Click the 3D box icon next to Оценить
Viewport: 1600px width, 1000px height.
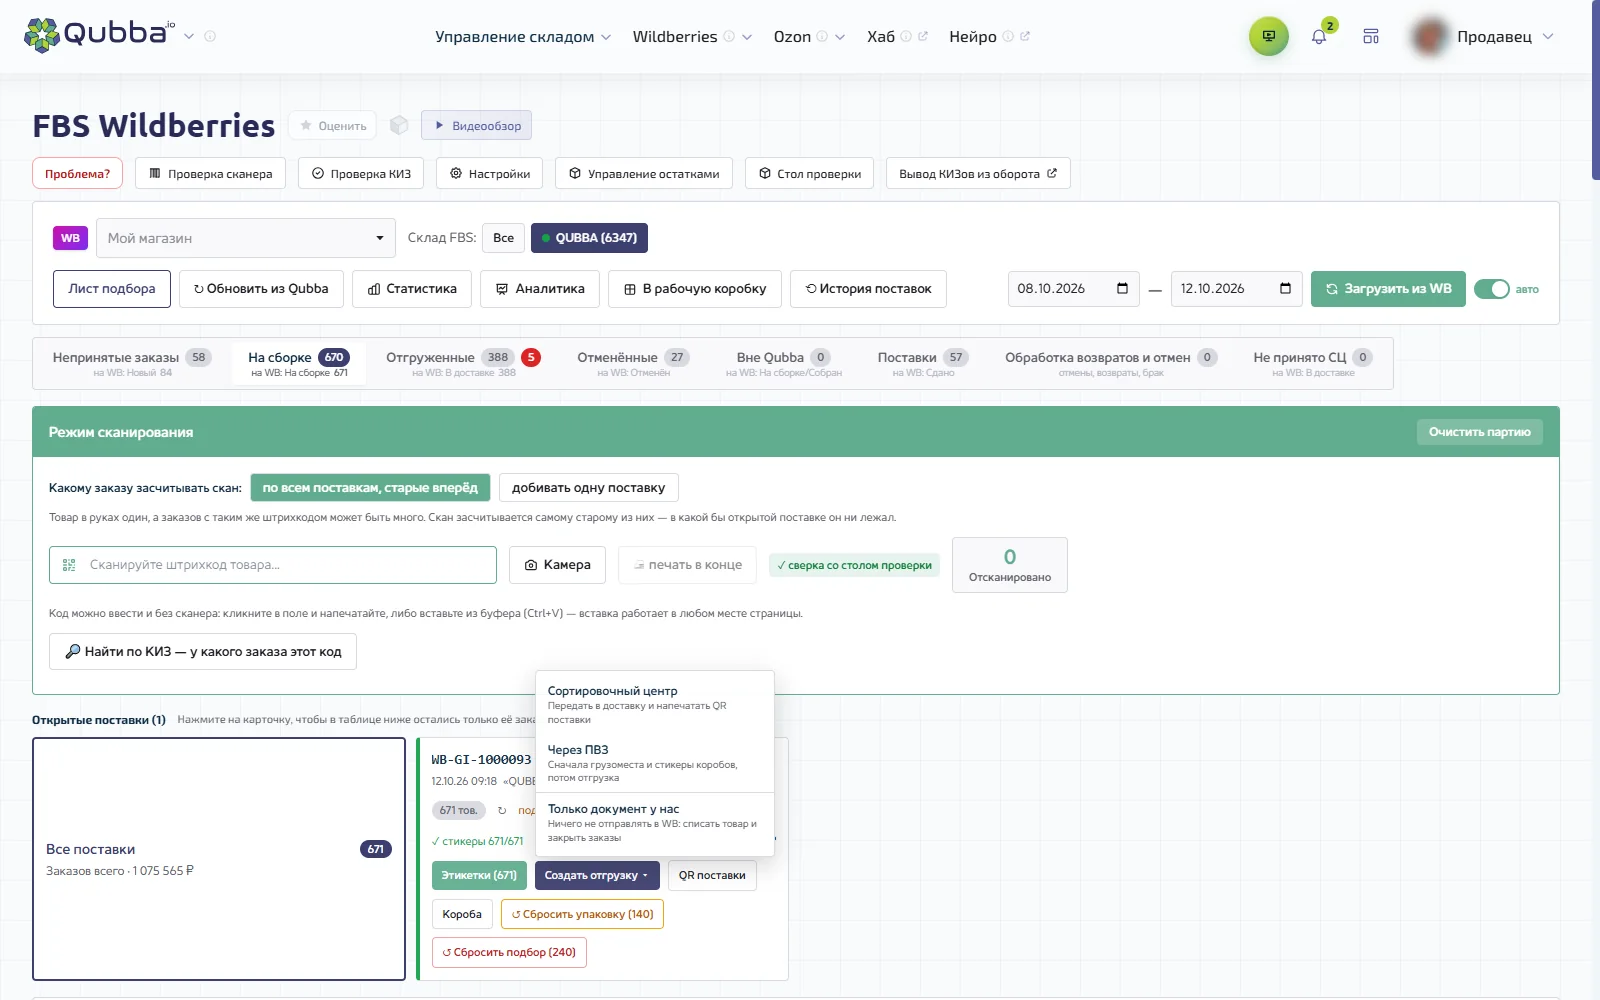(399, 125)
